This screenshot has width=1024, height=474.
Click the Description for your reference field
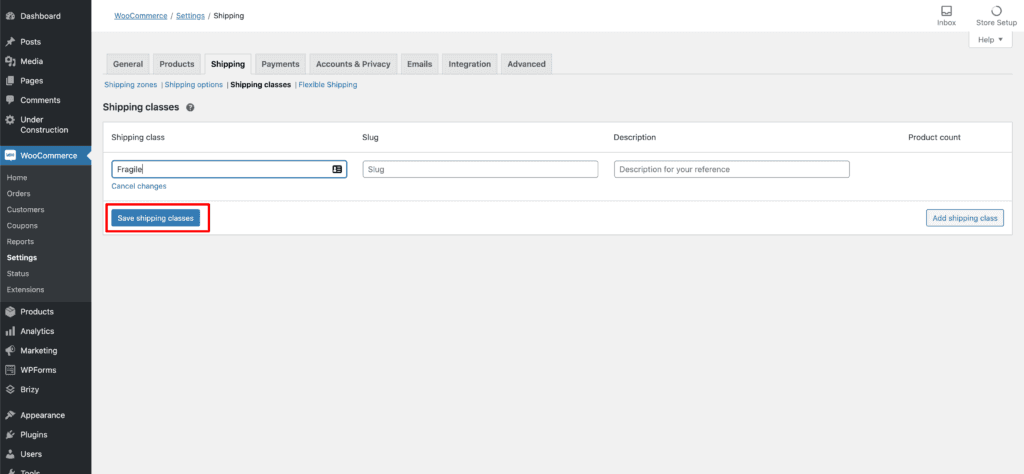click(732, 169)
